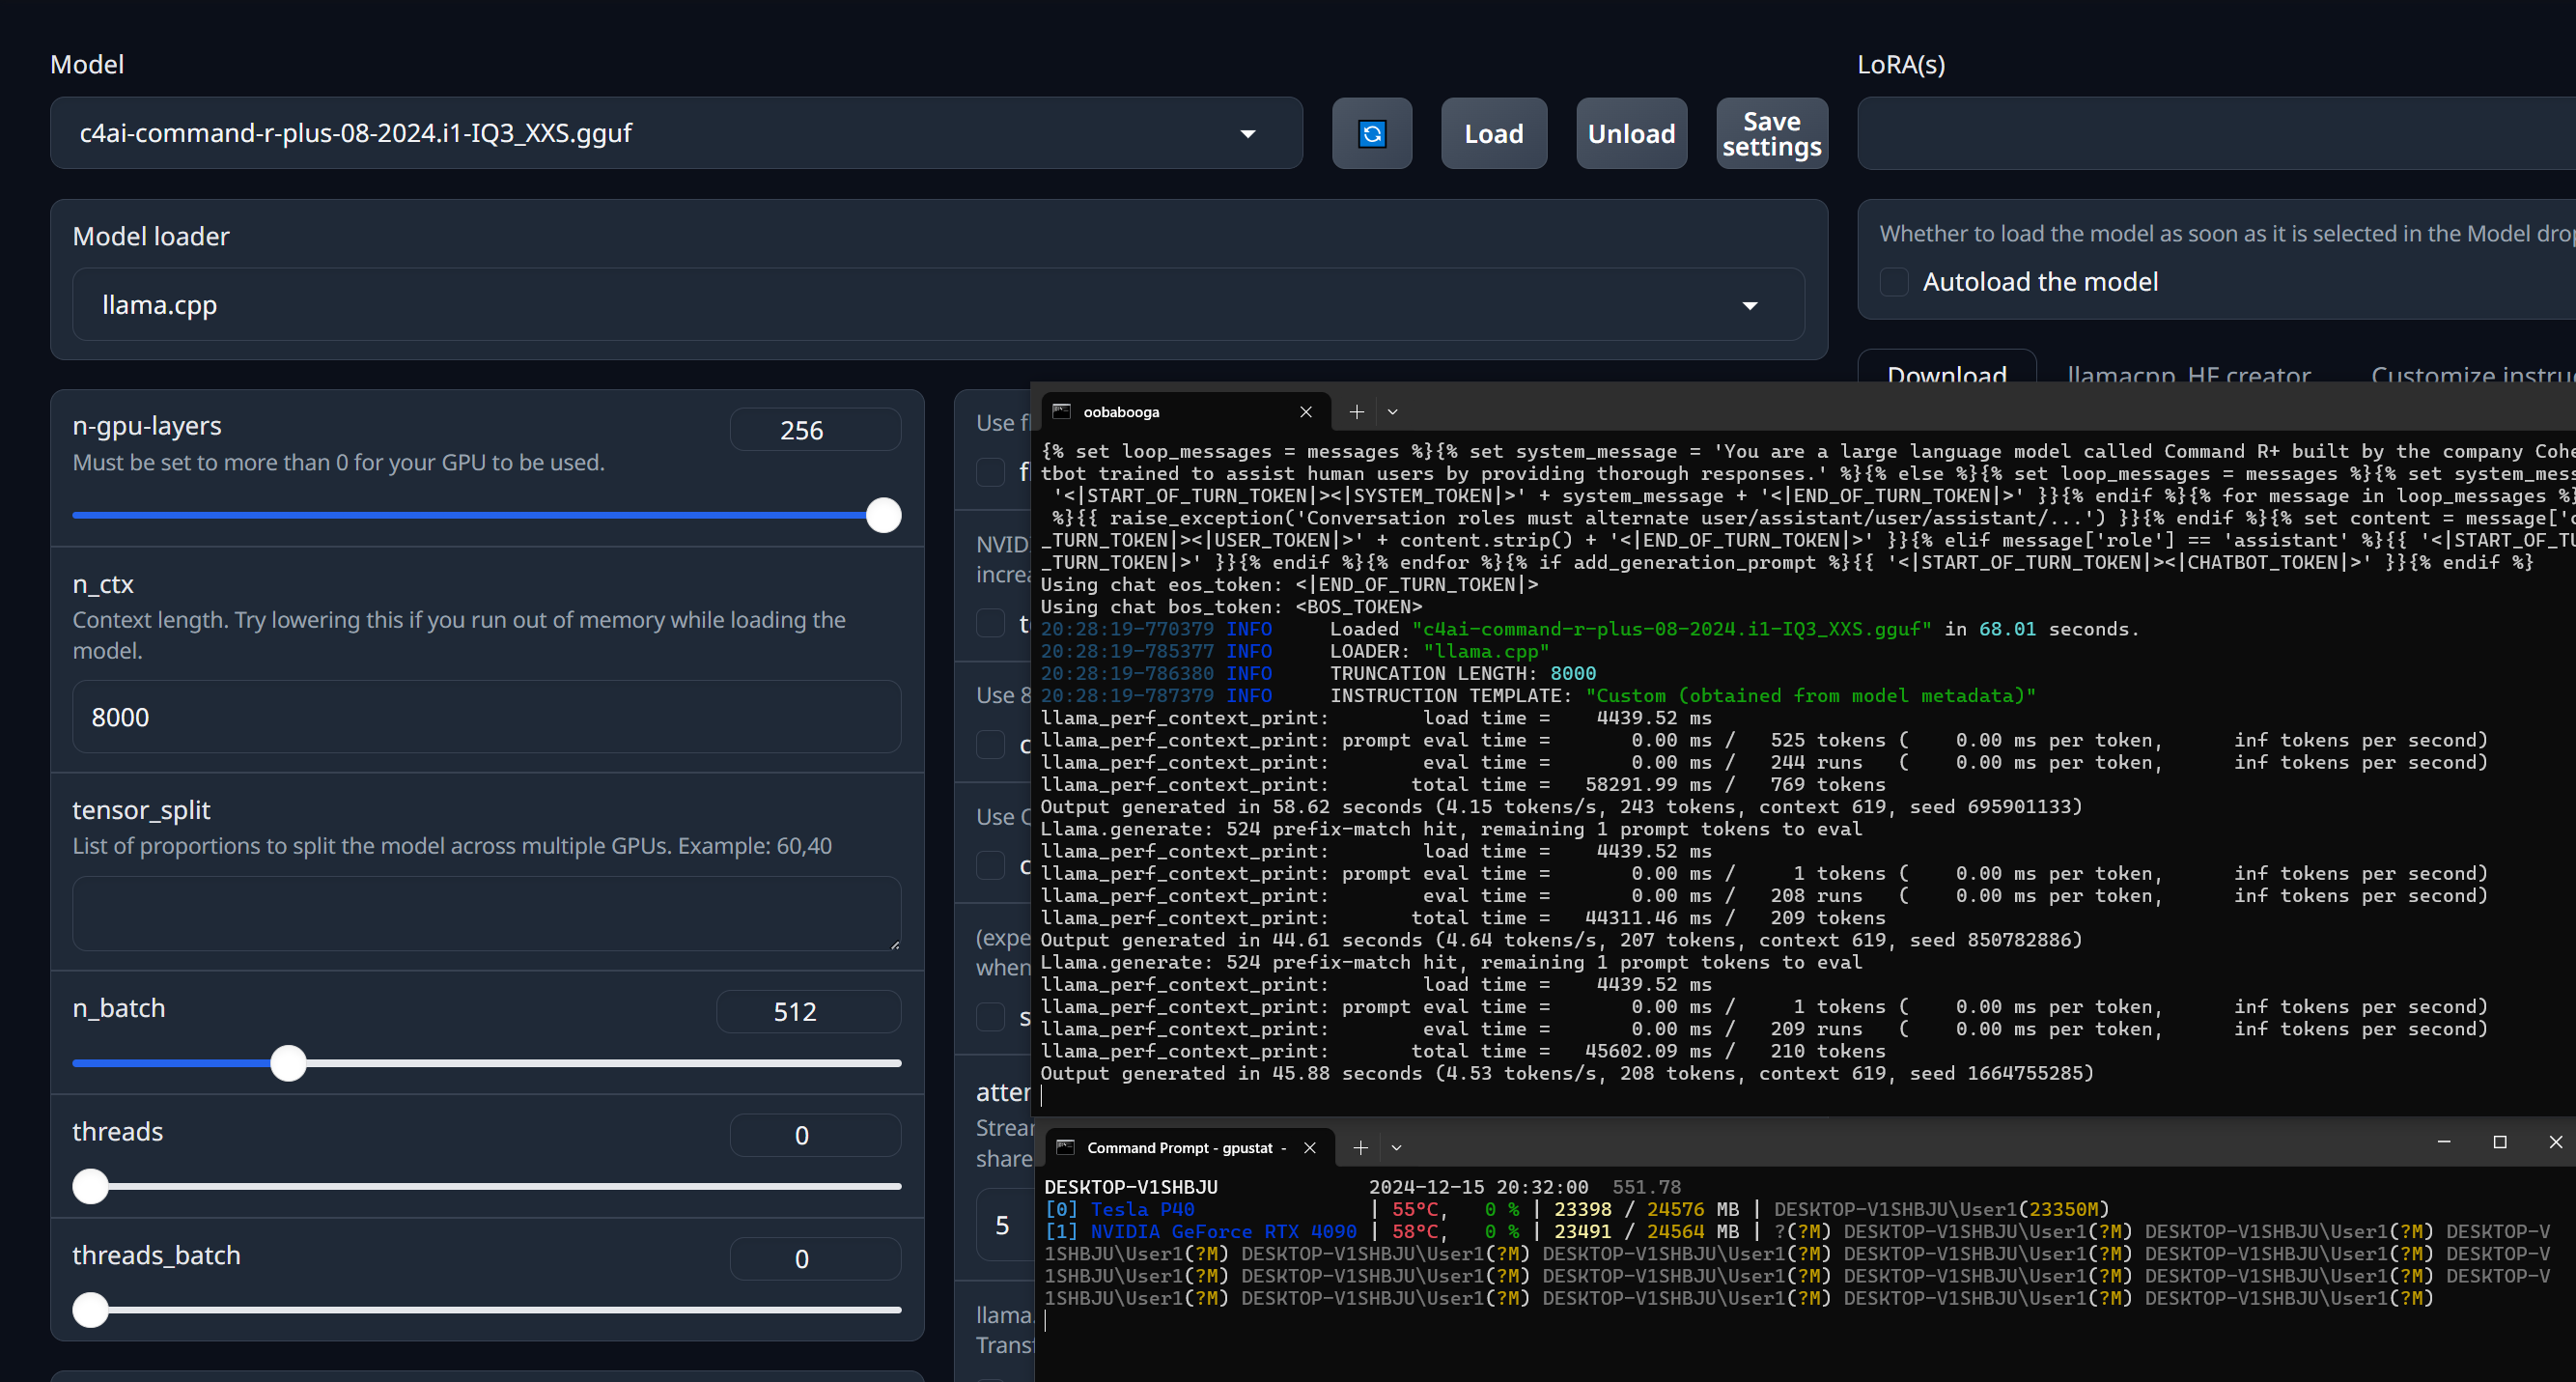
Task: Open the Customize instruction template tab
Action: click(x=2472, y=373)
